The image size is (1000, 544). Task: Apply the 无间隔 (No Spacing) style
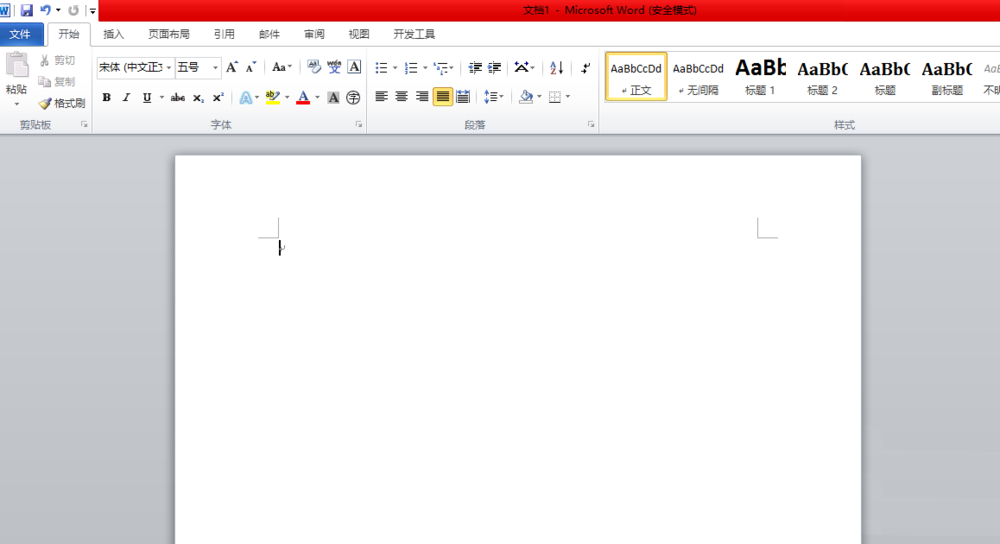[698, 77]
